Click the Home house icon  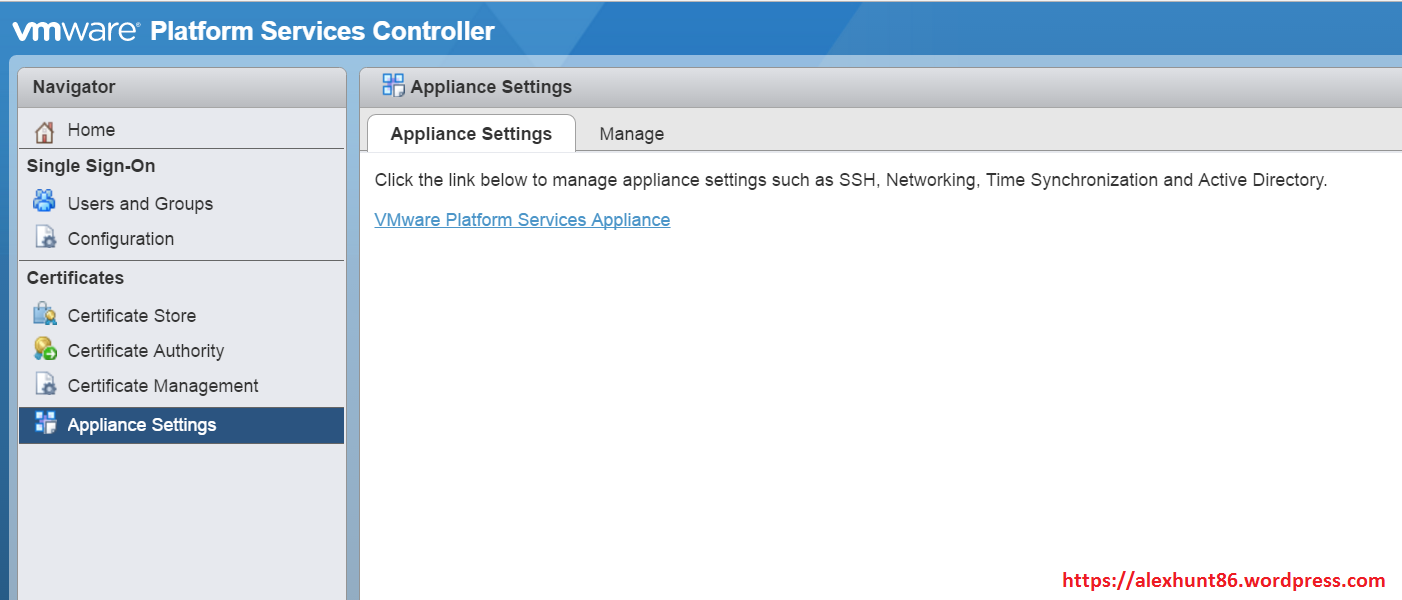click(44, 131)
